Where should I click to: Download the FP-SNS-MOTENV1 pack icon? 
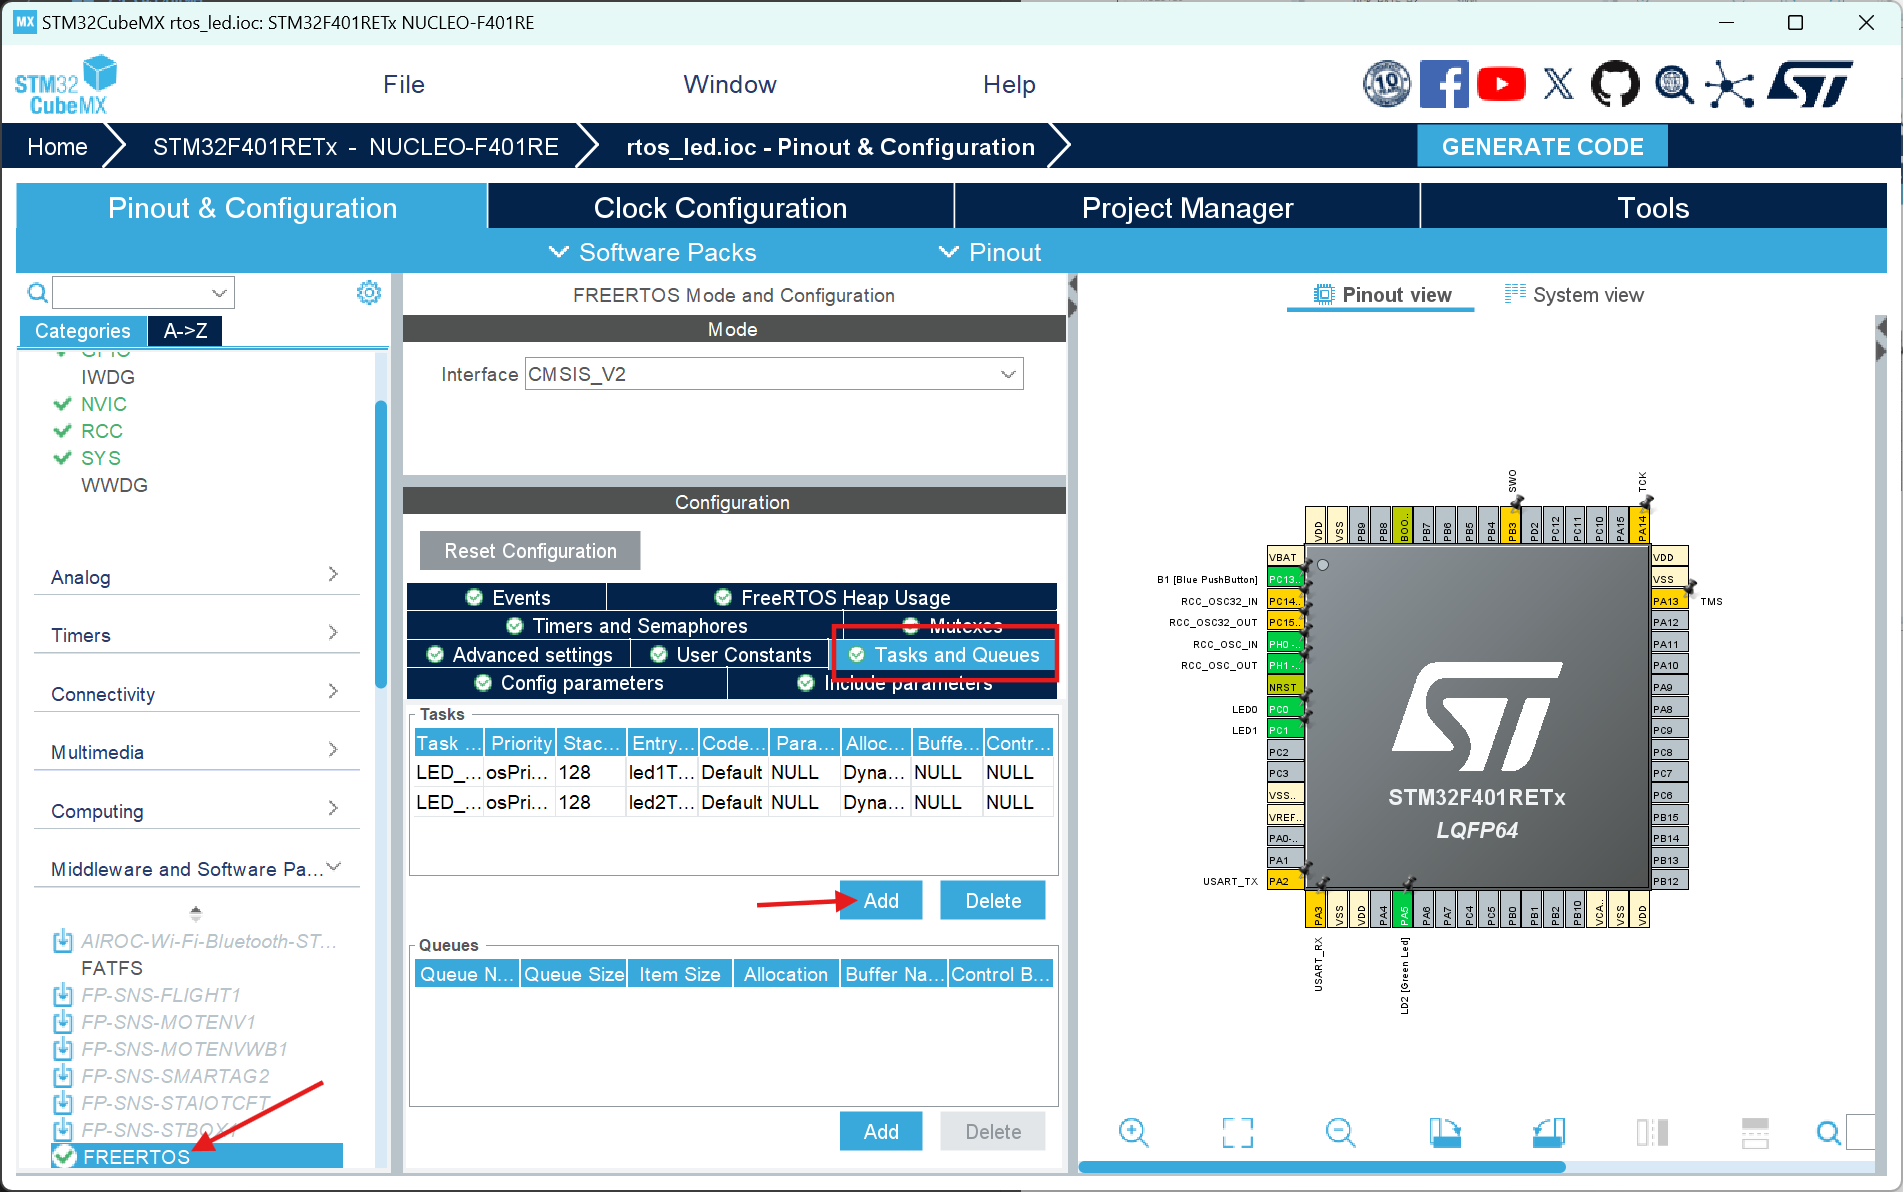(x=63, y=1022)
